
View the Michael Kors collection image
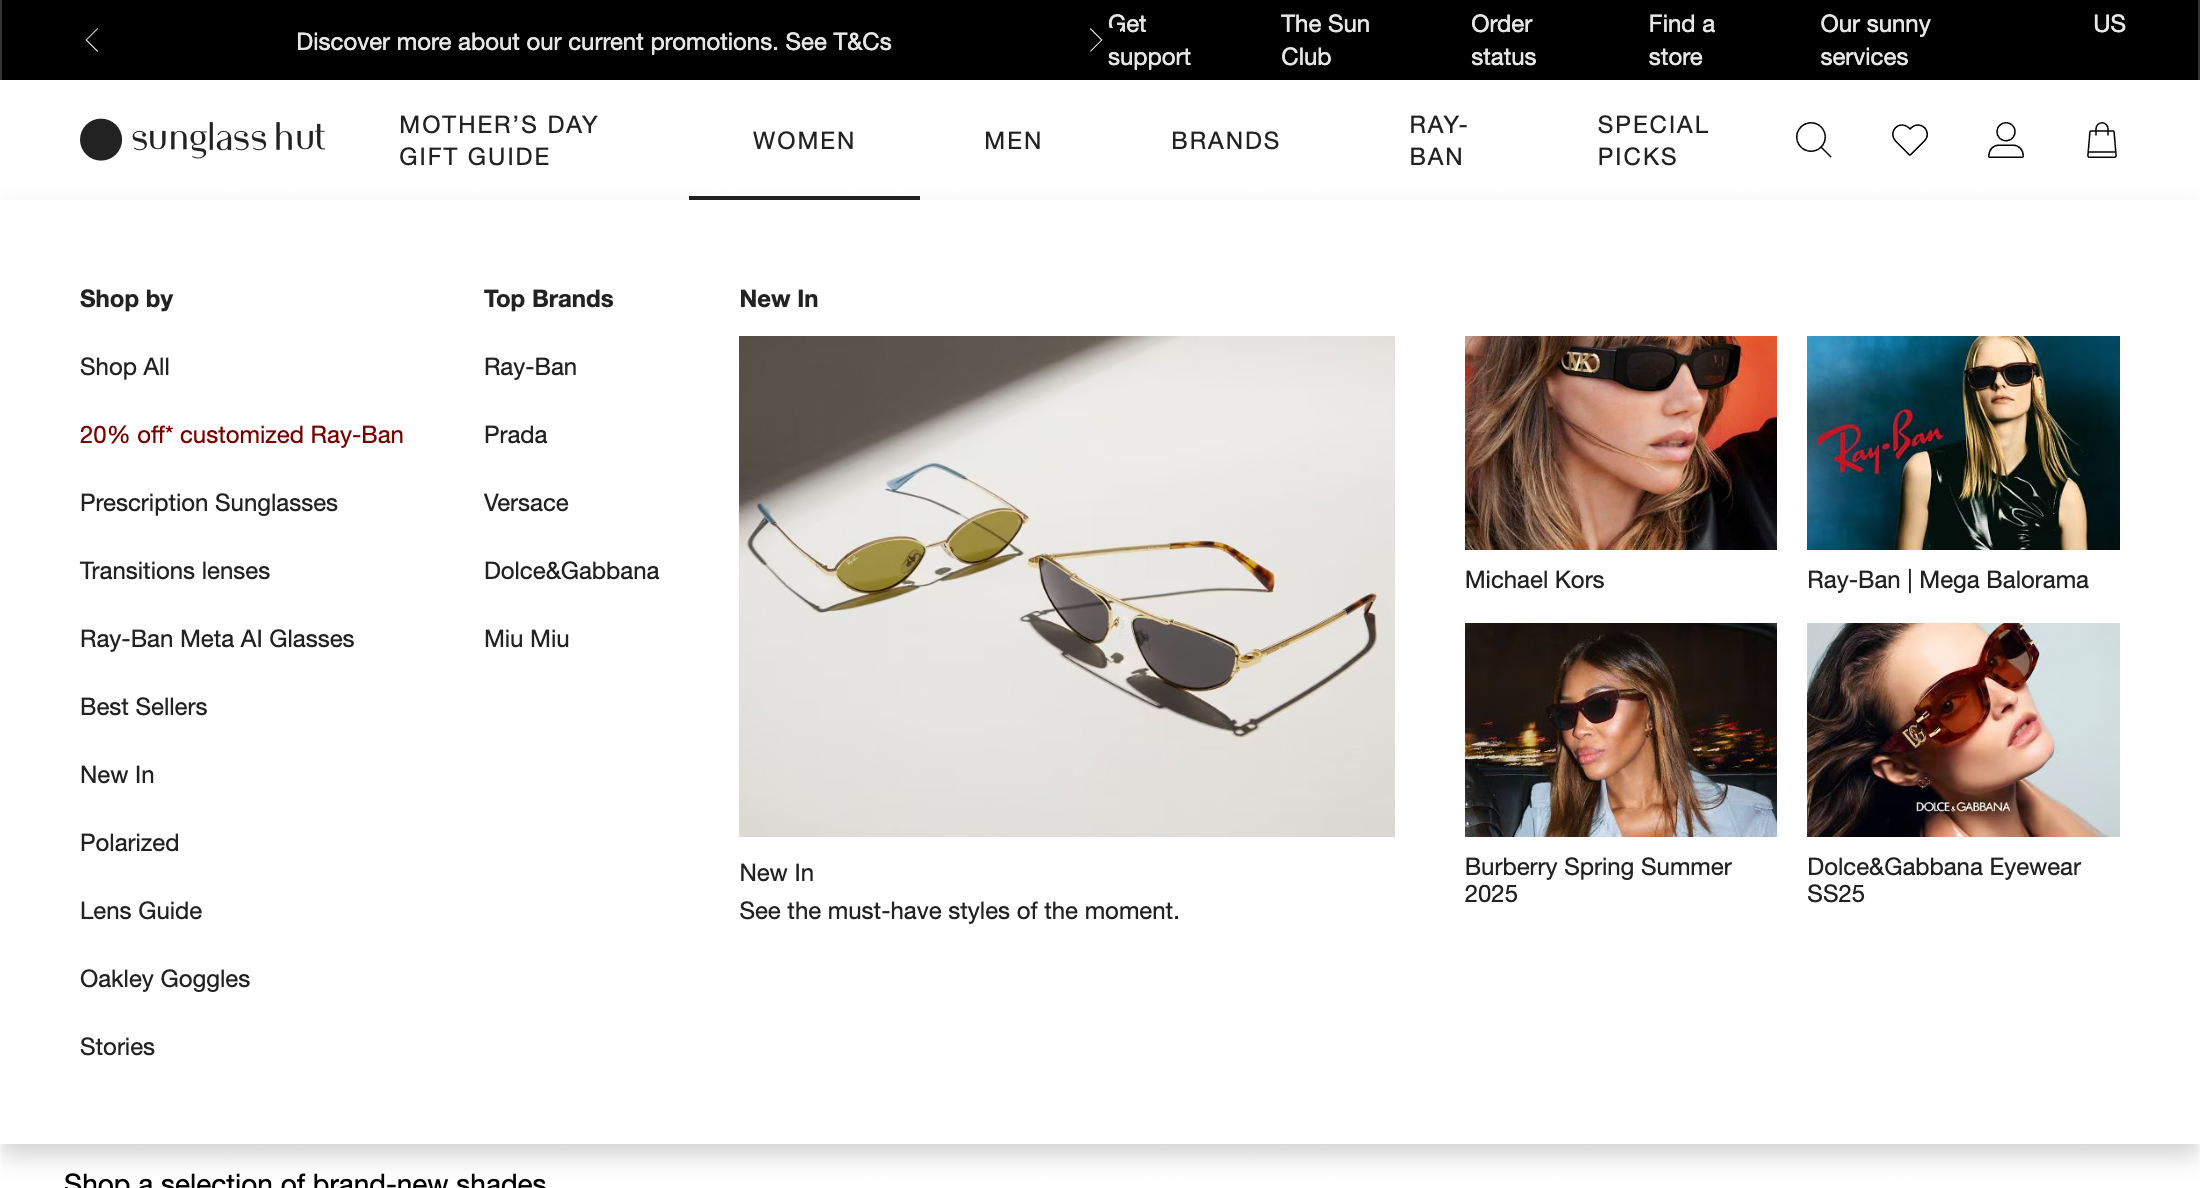point(1620,442)
